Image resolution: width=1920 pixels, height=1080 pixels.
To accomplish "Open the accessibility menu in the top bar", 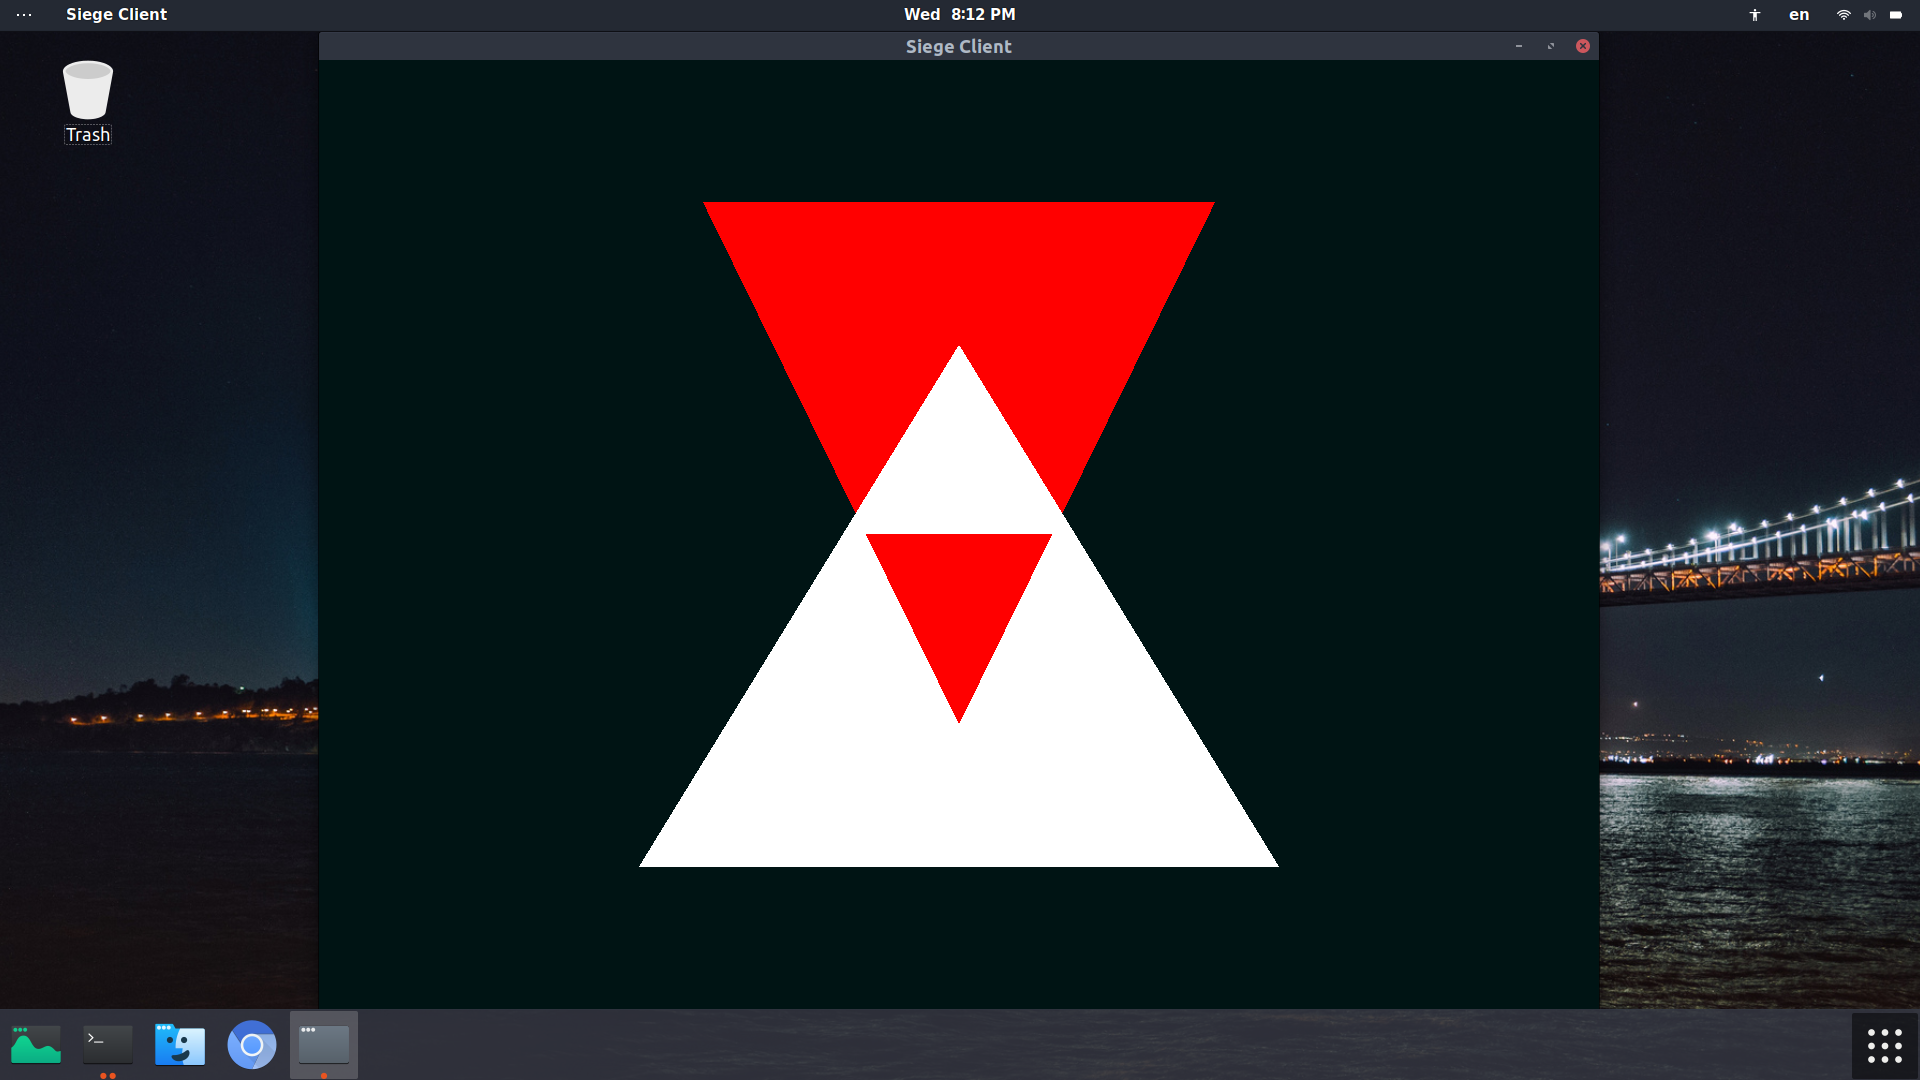I will click(x=1754, y=14).
